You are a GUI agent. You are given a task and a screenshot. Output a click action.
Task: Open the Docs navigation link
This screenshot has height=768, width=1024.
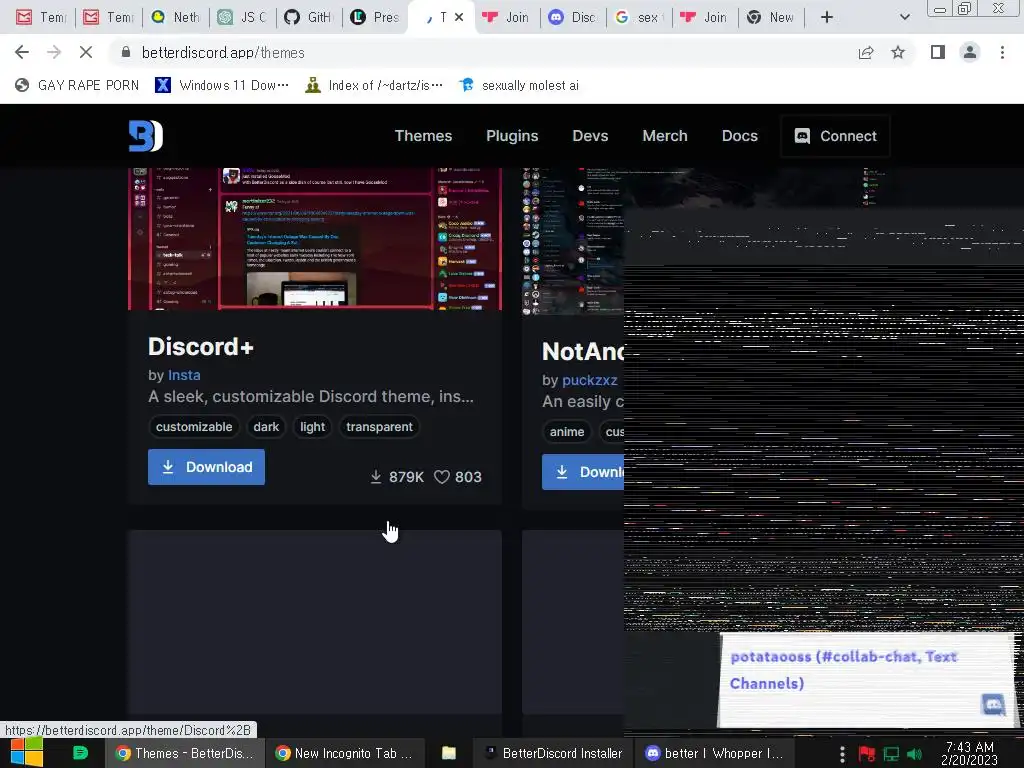(x=739, y=136)
